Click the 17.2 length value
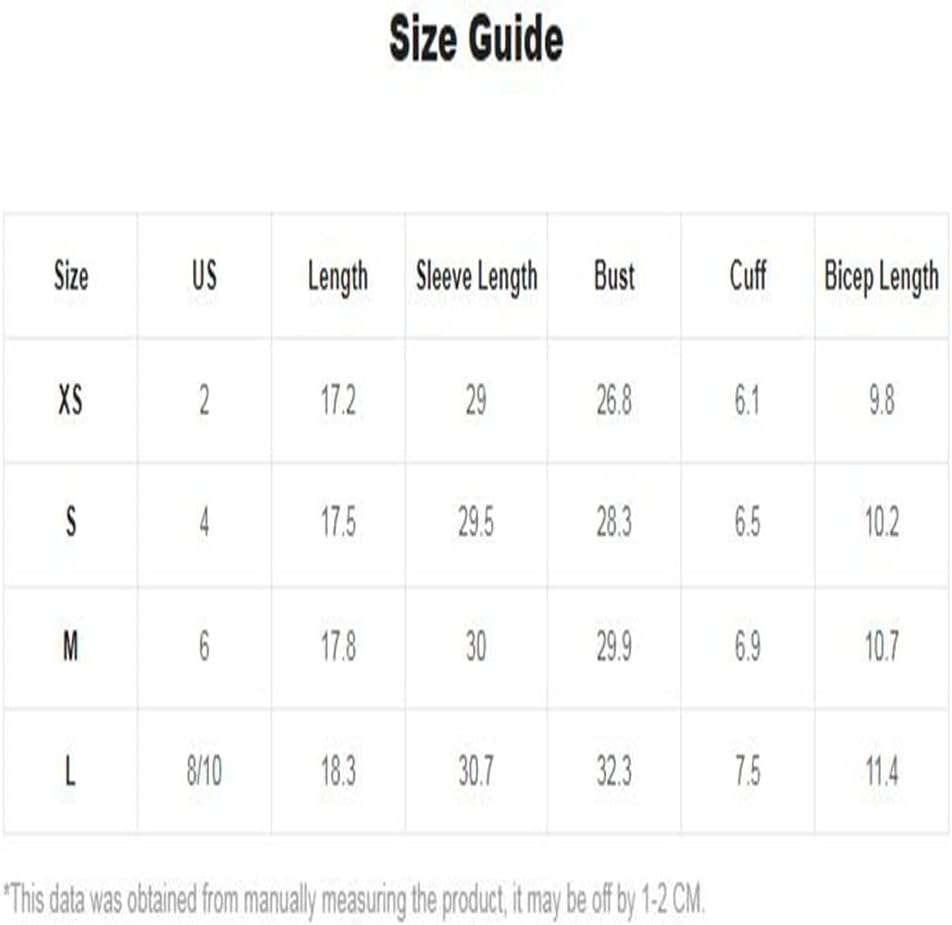952x925 pixels. (338, 401)
